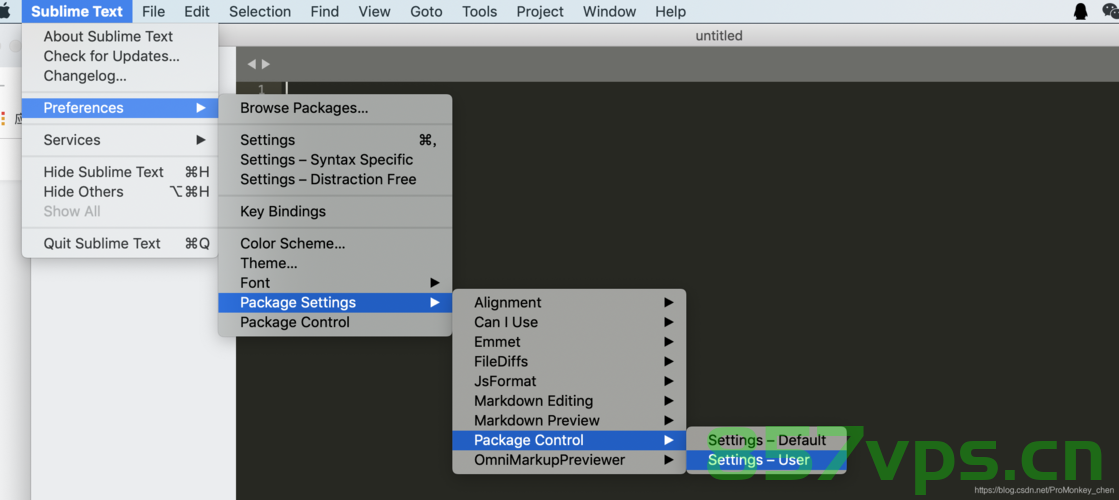Image resolution: width=1119 pixels, height=500 pixels.
Task: Expand the Emmet package submenu
Action: point(569,342)
